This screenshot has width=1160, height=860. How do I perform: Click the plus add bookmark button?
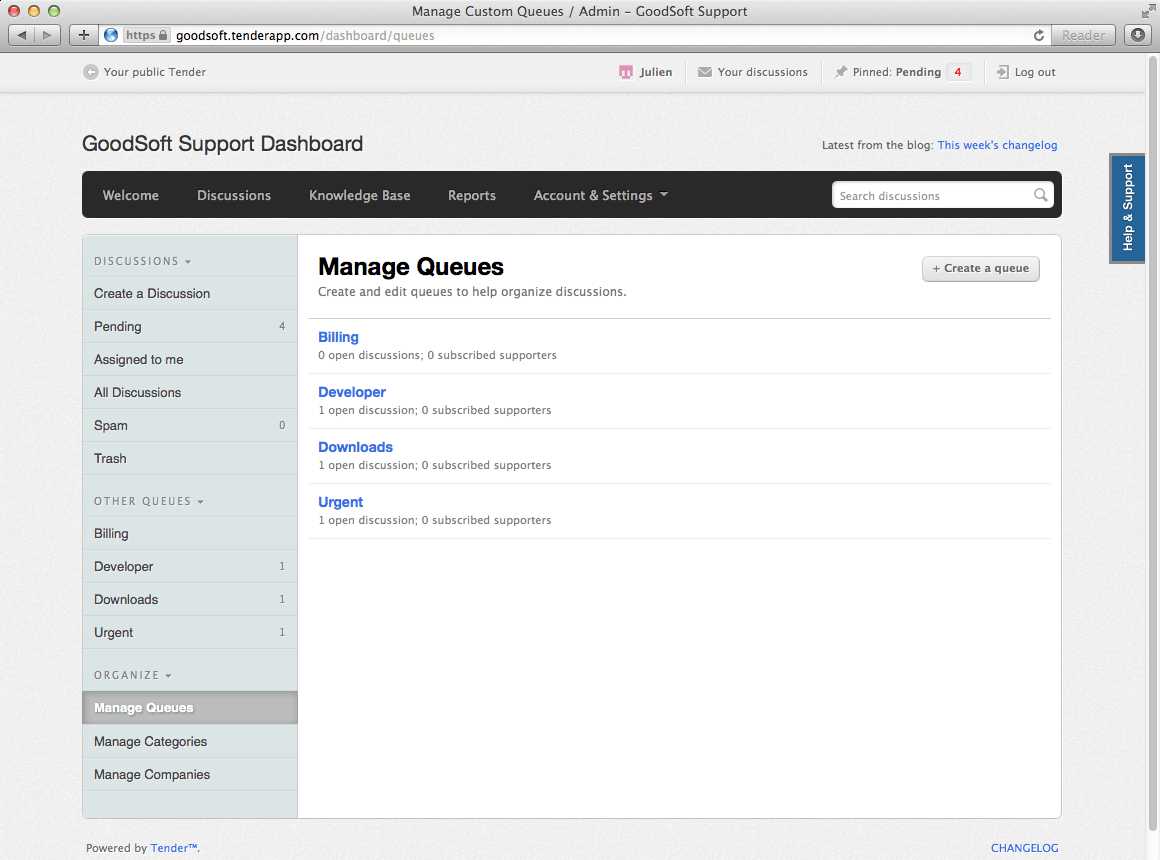84,35
